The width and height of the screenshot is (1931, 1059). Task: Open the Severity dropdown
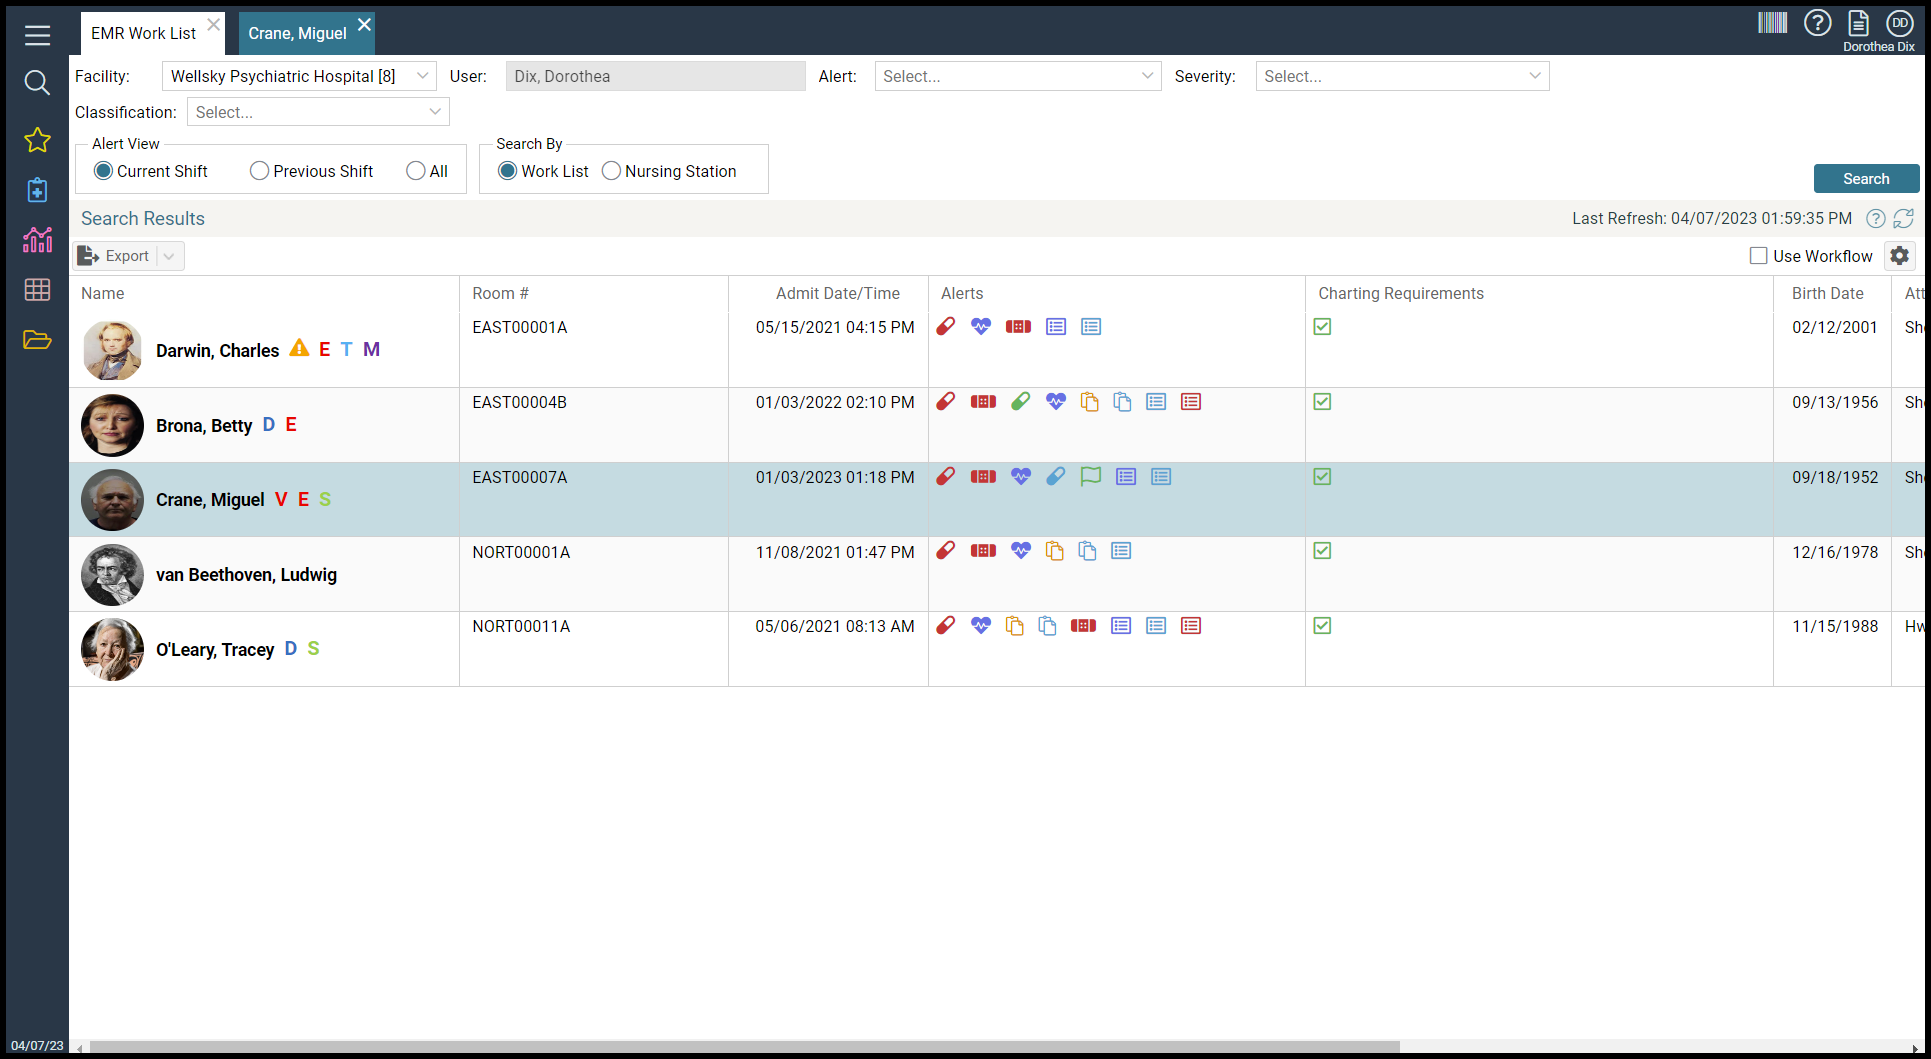1401,76
